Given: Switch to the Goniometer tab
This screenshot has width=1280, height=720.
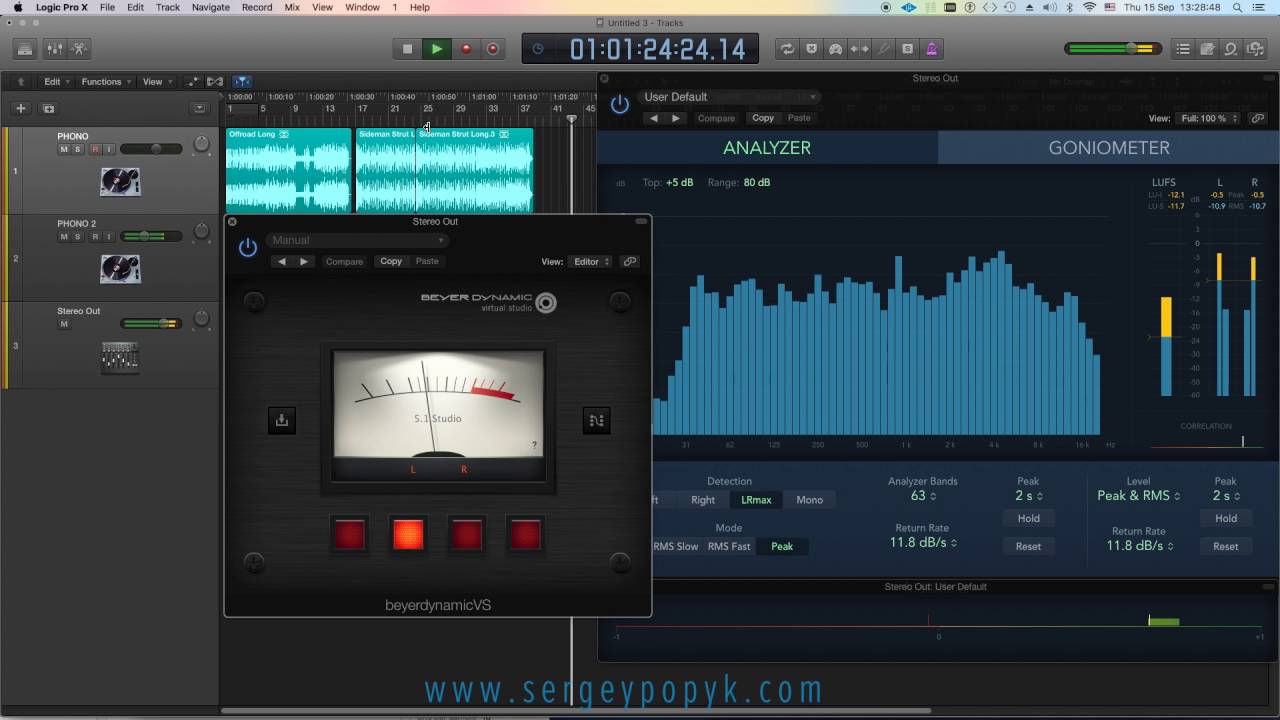Looking at the screenshot, I should coord(1108,147).
